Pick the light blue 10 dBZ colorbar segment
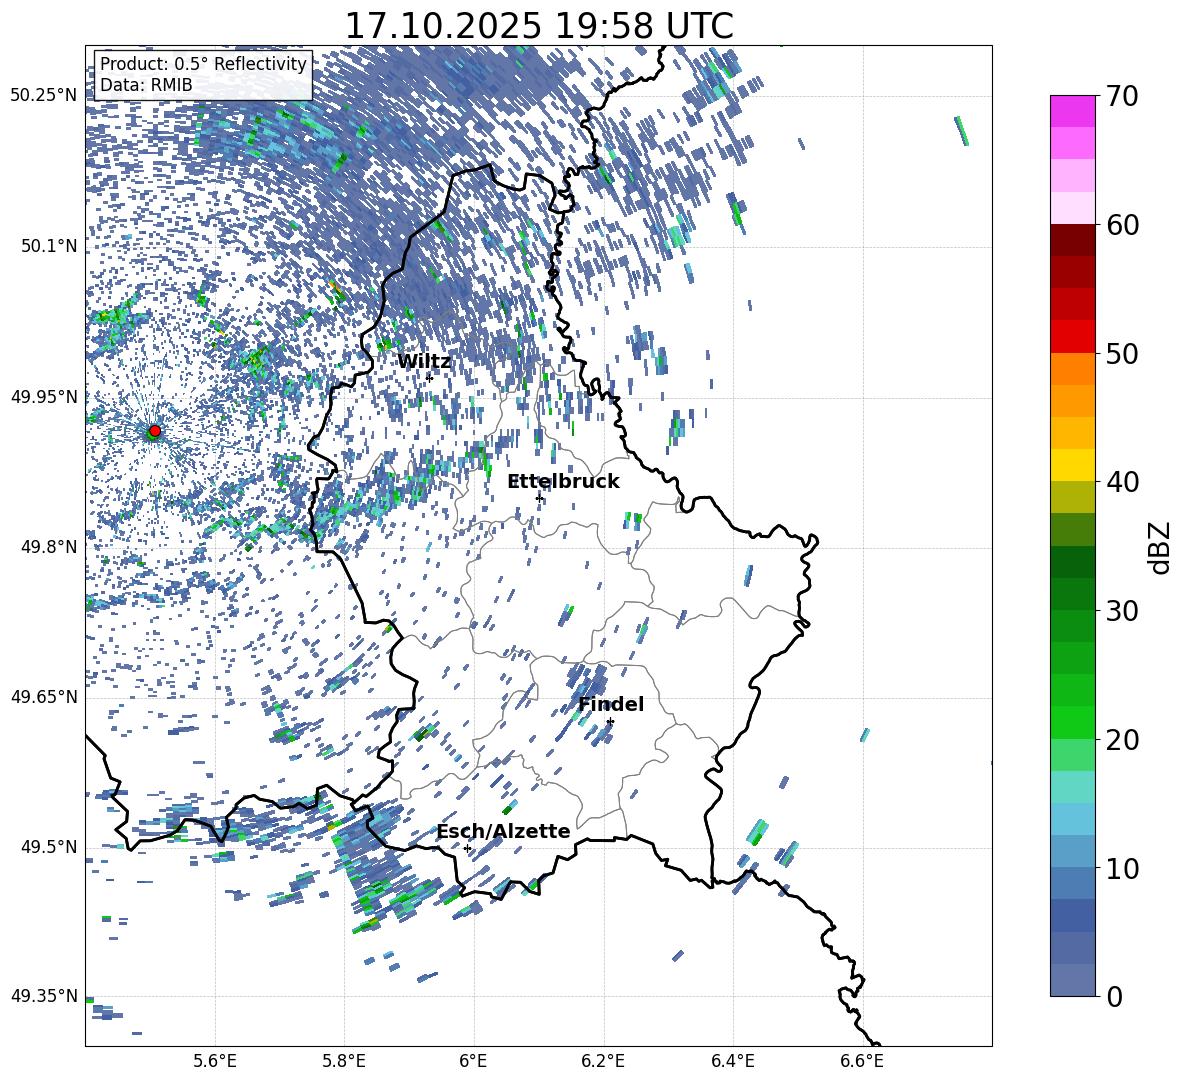Viewport: 1184px width, 1081px height. point(1072,852)
